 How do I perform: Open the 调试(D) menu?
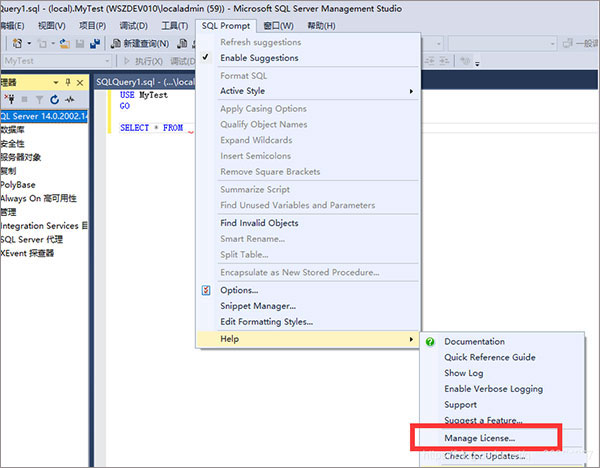pyautogui.click(x=134, y=26)
